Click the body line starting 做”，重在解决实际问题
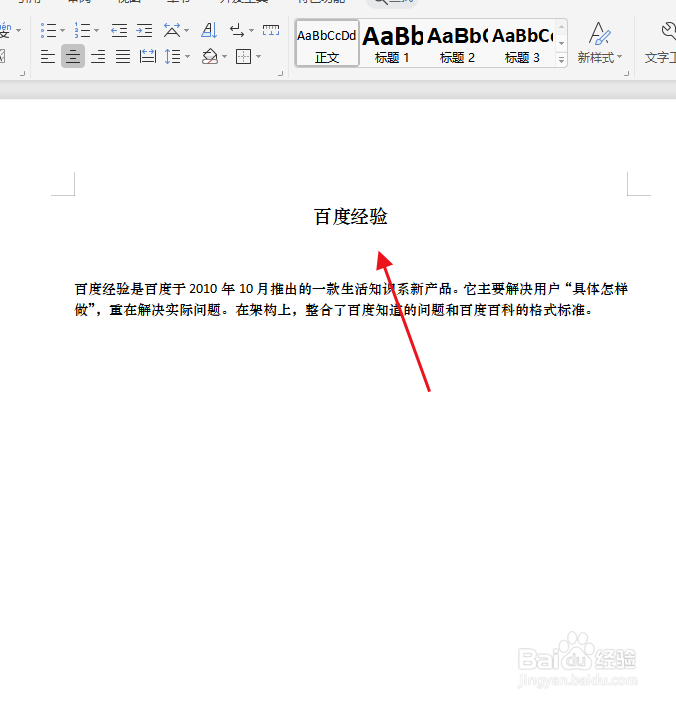Image resolution: width=676 pixels, height=704 pixels. tap(333, 310)
